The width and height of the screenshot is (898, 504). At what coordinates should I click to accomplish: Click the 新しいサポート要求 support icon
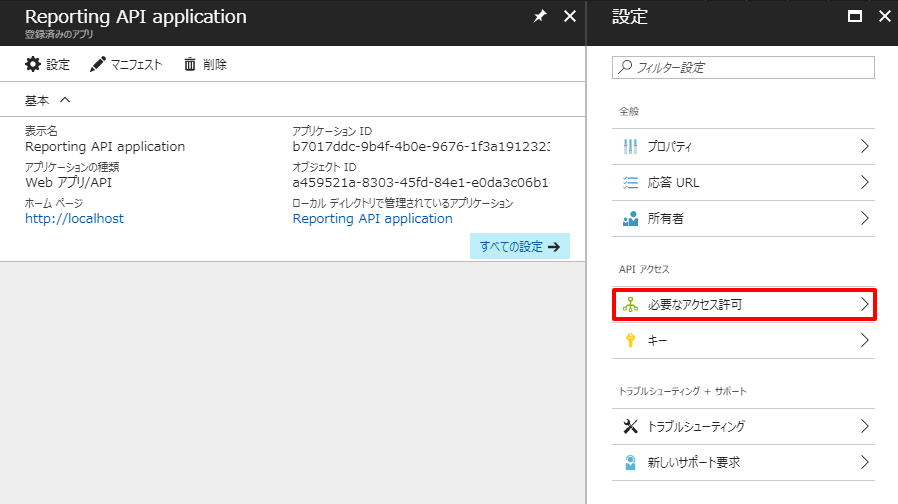[x=630, y=462]
